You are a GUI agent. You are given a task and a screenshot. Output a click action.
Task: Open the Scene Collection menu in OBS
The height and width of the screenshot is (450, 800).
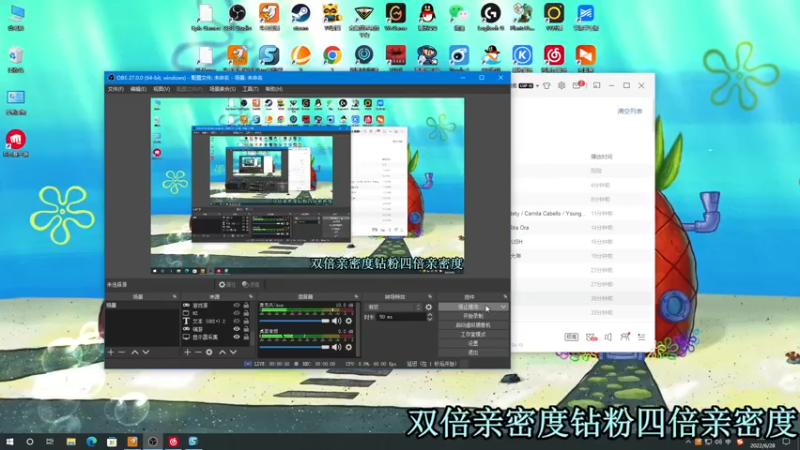click(x=222, y=89)
